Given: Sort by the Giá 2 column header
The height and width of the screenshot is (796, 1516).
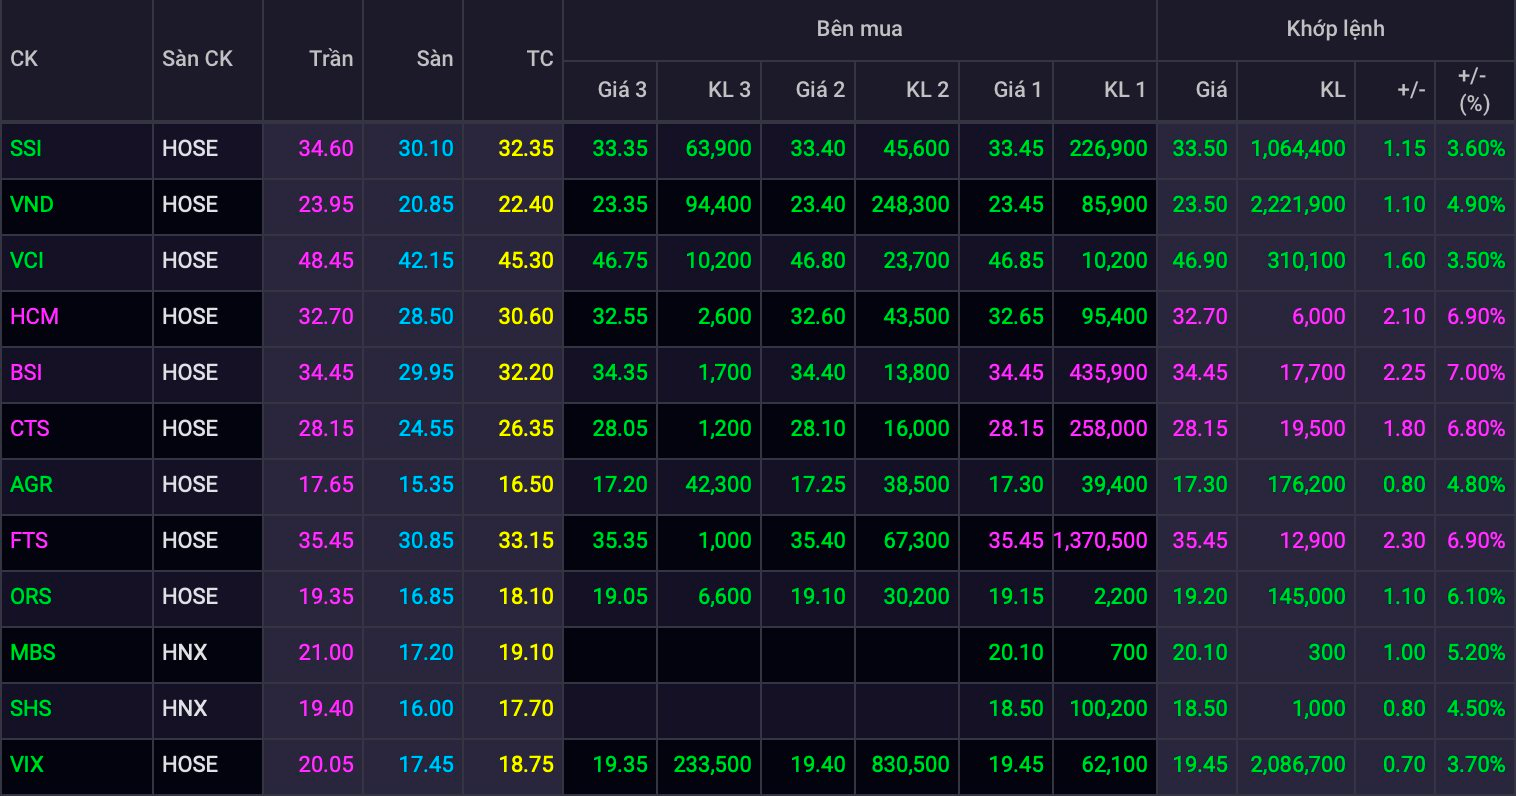Looking at the screenshot, I should [x=820, y=90].
